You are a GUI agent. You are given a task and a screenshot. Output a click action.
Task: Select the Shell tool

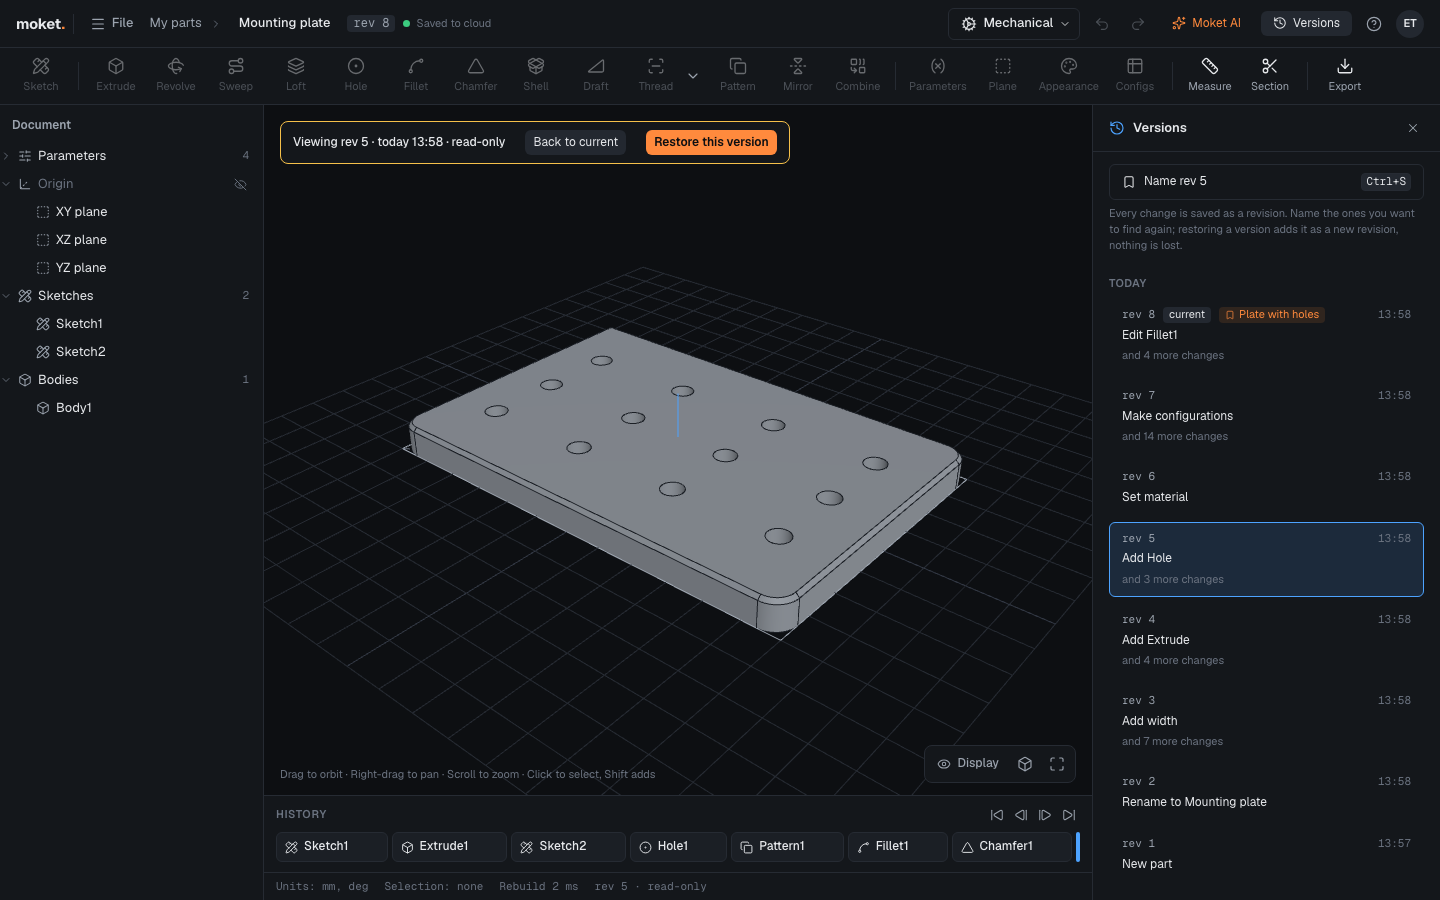[536, 75]
